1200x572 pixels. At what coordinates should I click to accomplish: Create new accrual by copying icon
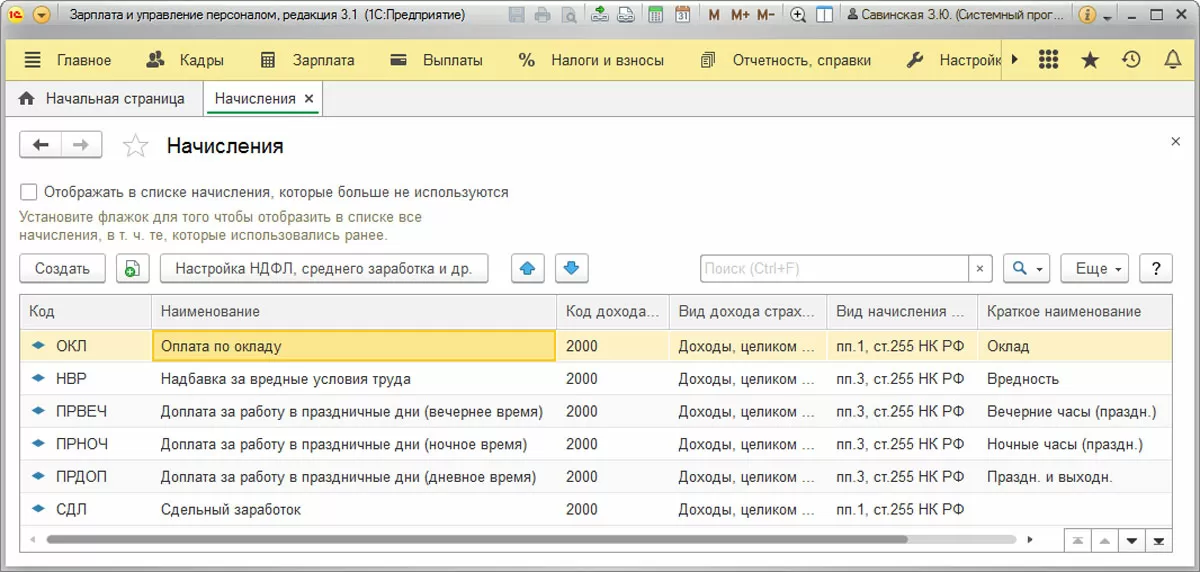(132, 268)
